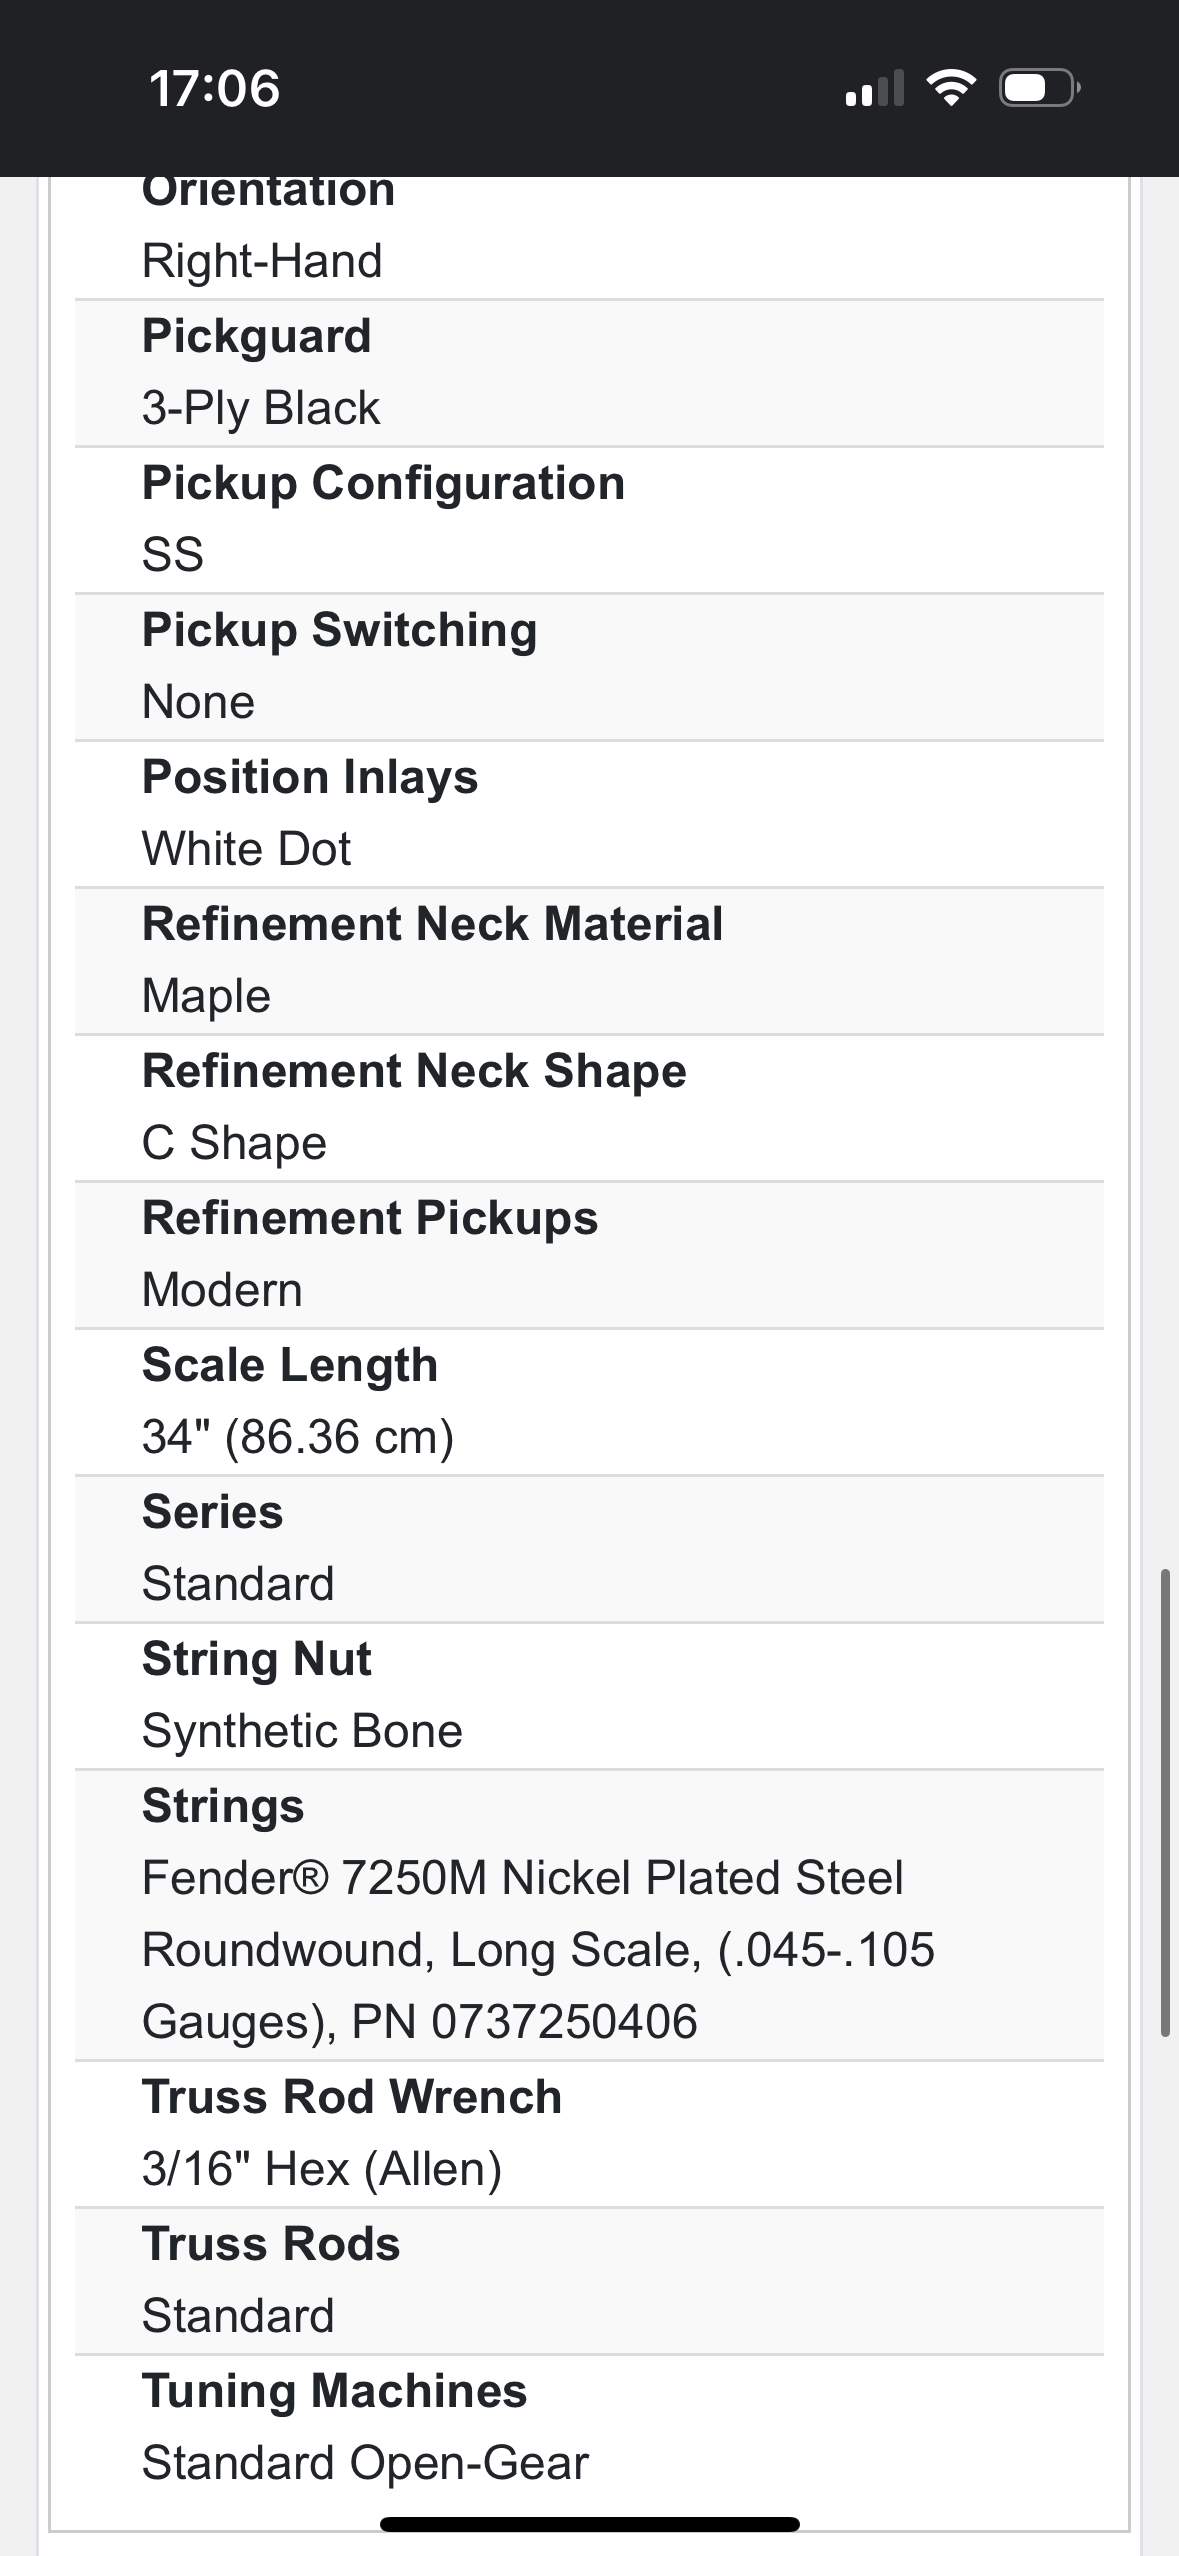
Task: Select the Position Inlays White Dot value
Action: coord(246,849)
